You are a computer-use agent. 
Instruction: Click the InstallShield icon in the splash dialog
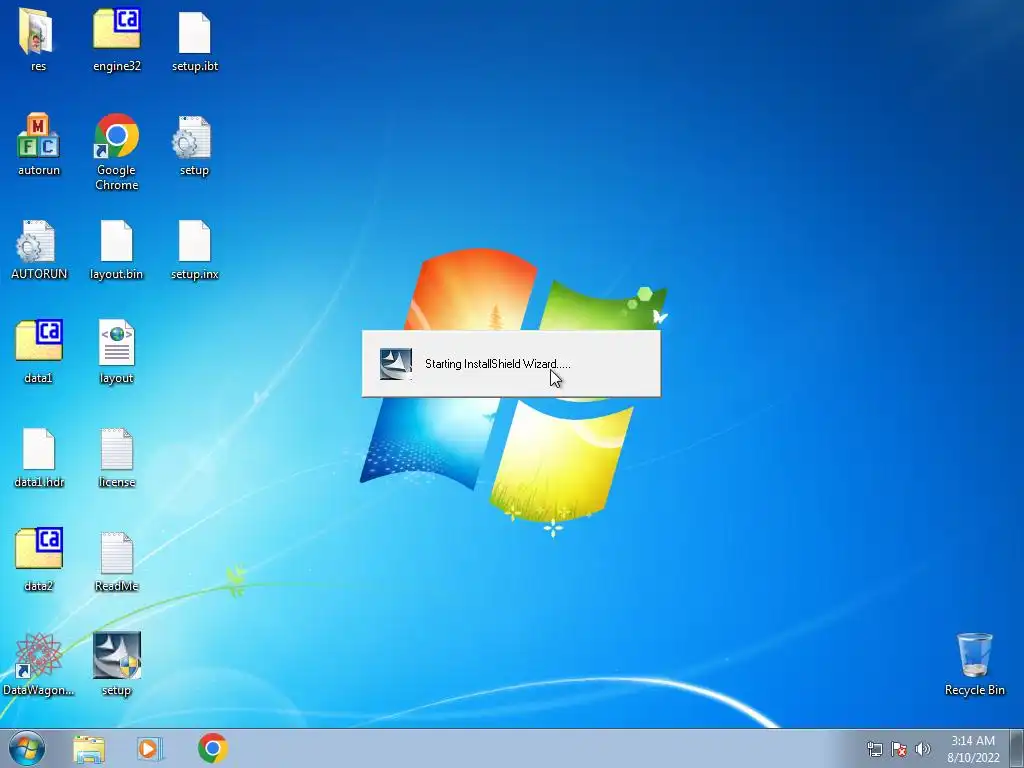[x=396, y=364]
